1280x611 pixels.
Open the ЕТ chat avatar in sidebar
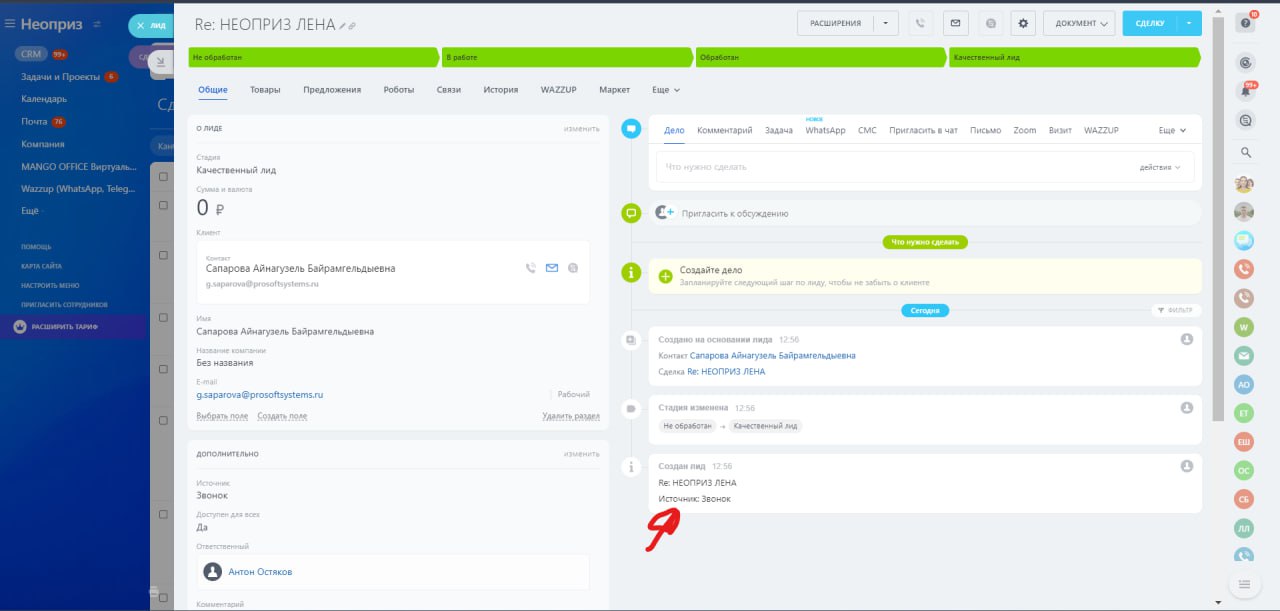(1245, 413)
